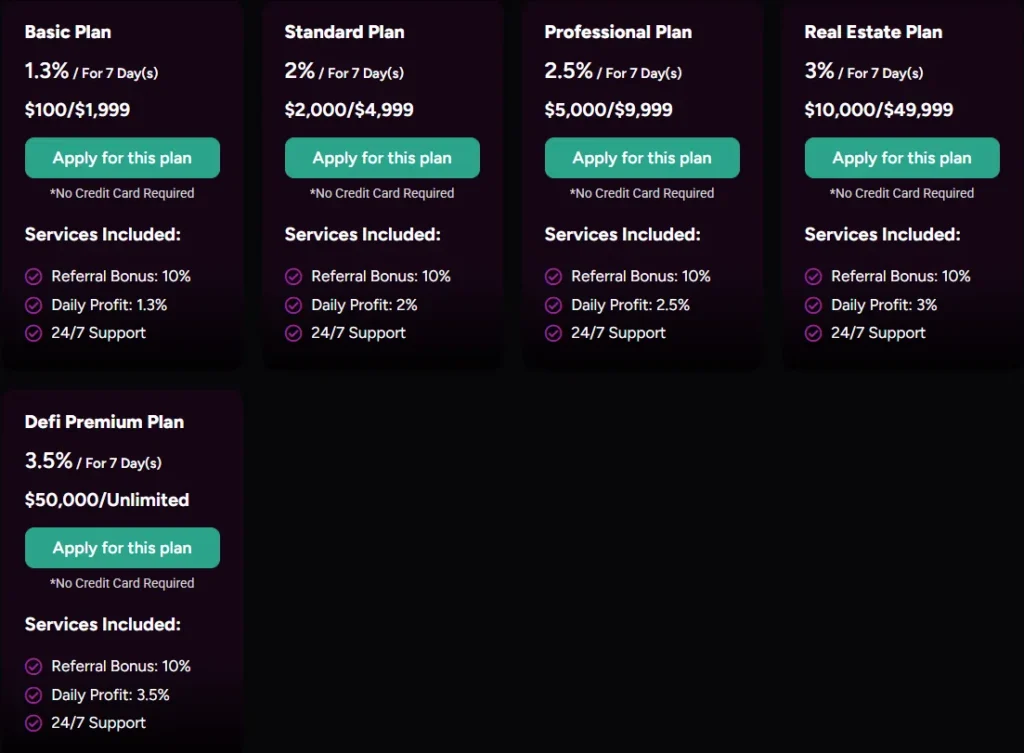Click the 24/7 Support checkmark icon on Professional Plan
The image size is (1024, 753).
tap(553, 333)
